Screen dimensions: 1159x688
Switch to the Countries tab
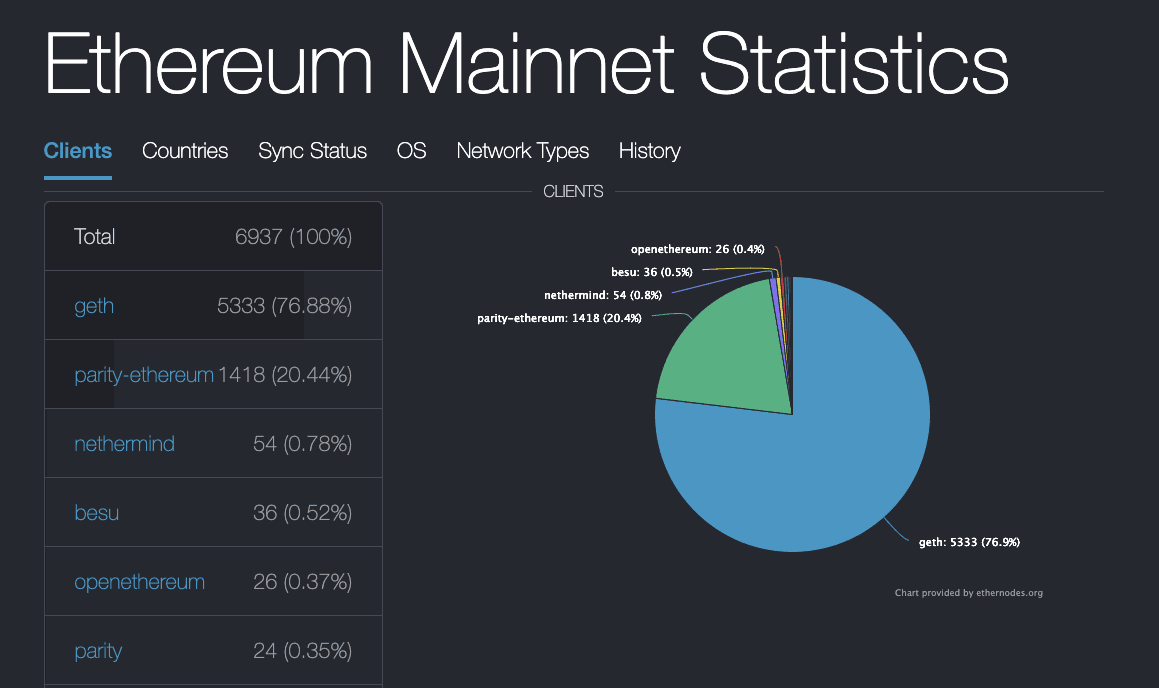pyautogui.click(x=184, y=150)
